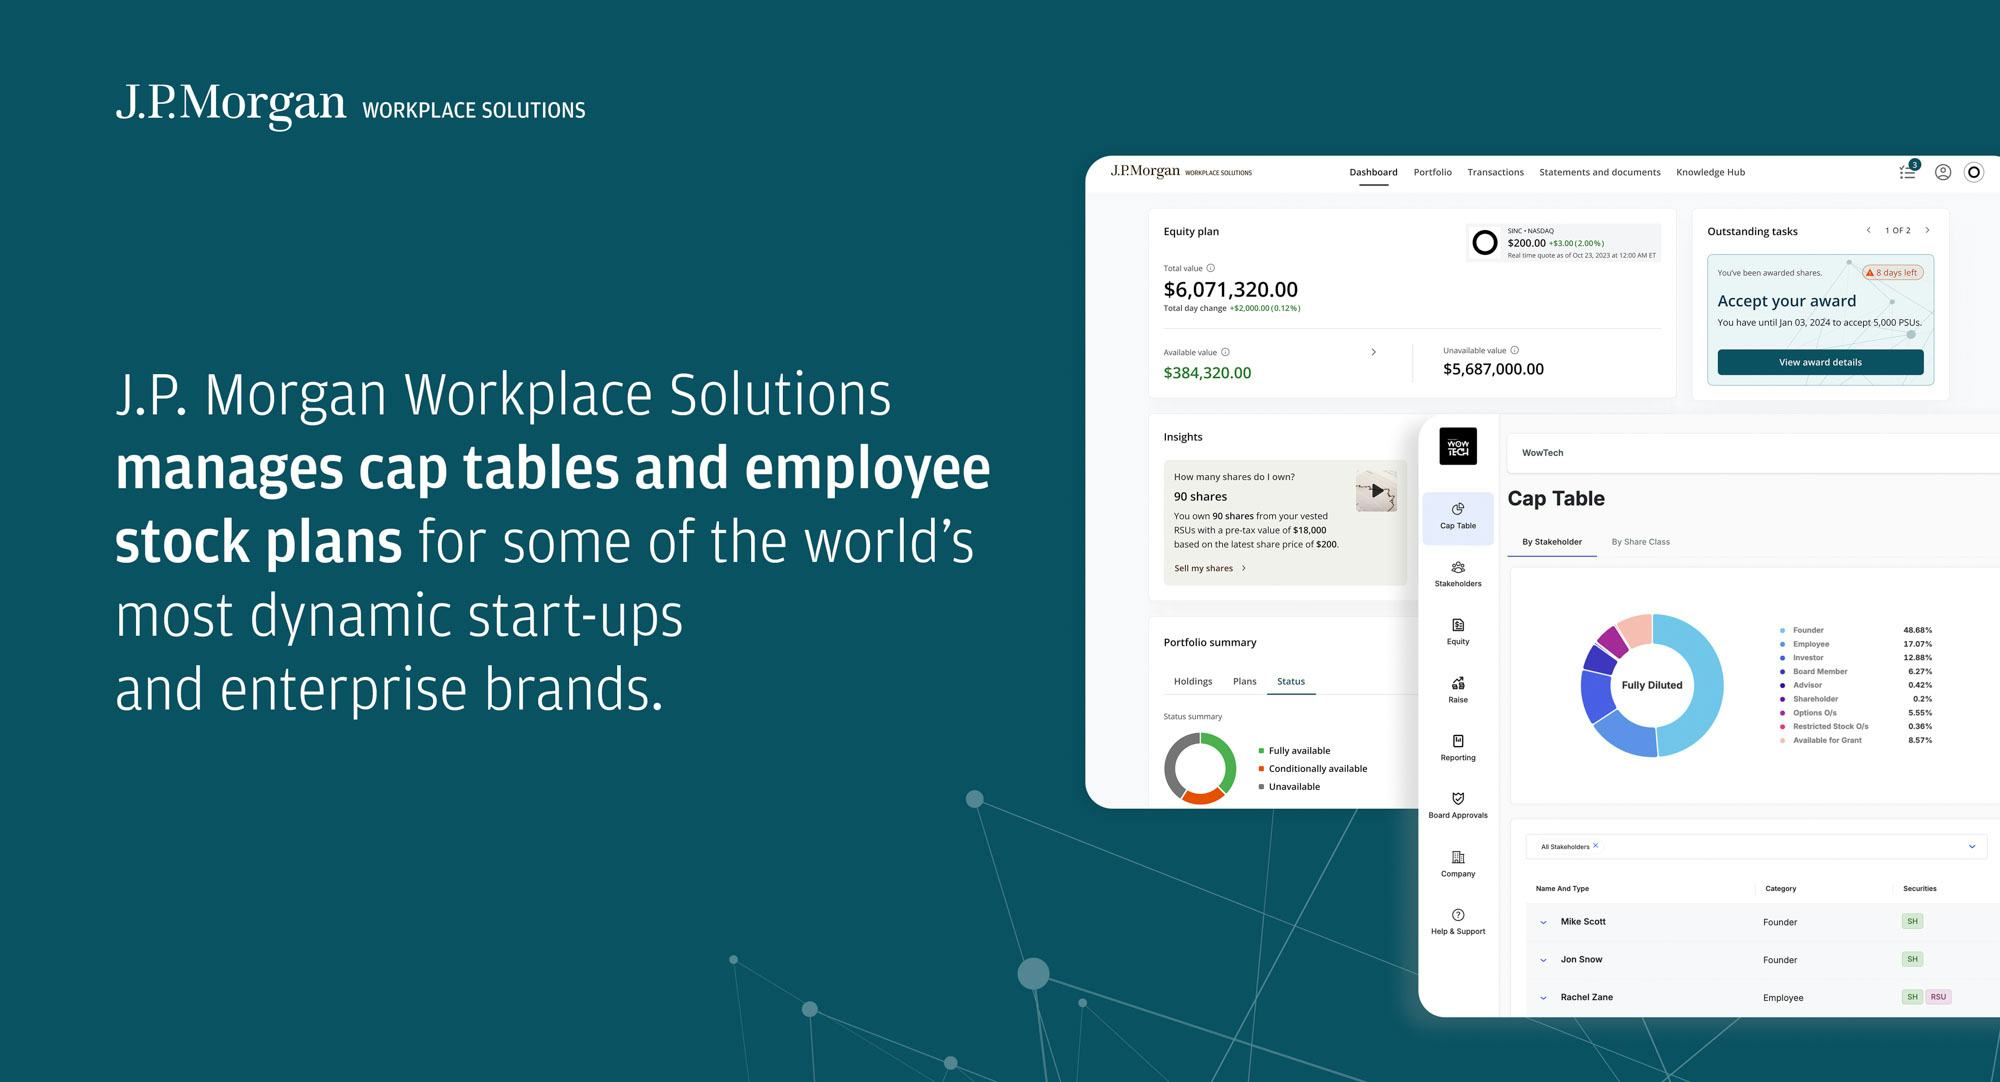This screenshot has height=1082, width=2000.
Task: Open the user profile icon
Action: [x=1943, y=172]
